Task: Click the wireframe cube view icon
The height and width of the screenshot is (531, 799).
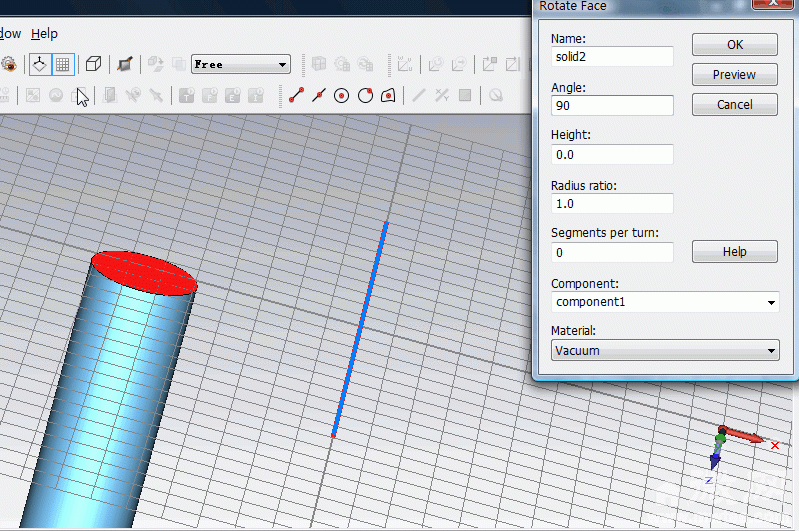Action: click(93, 64)
